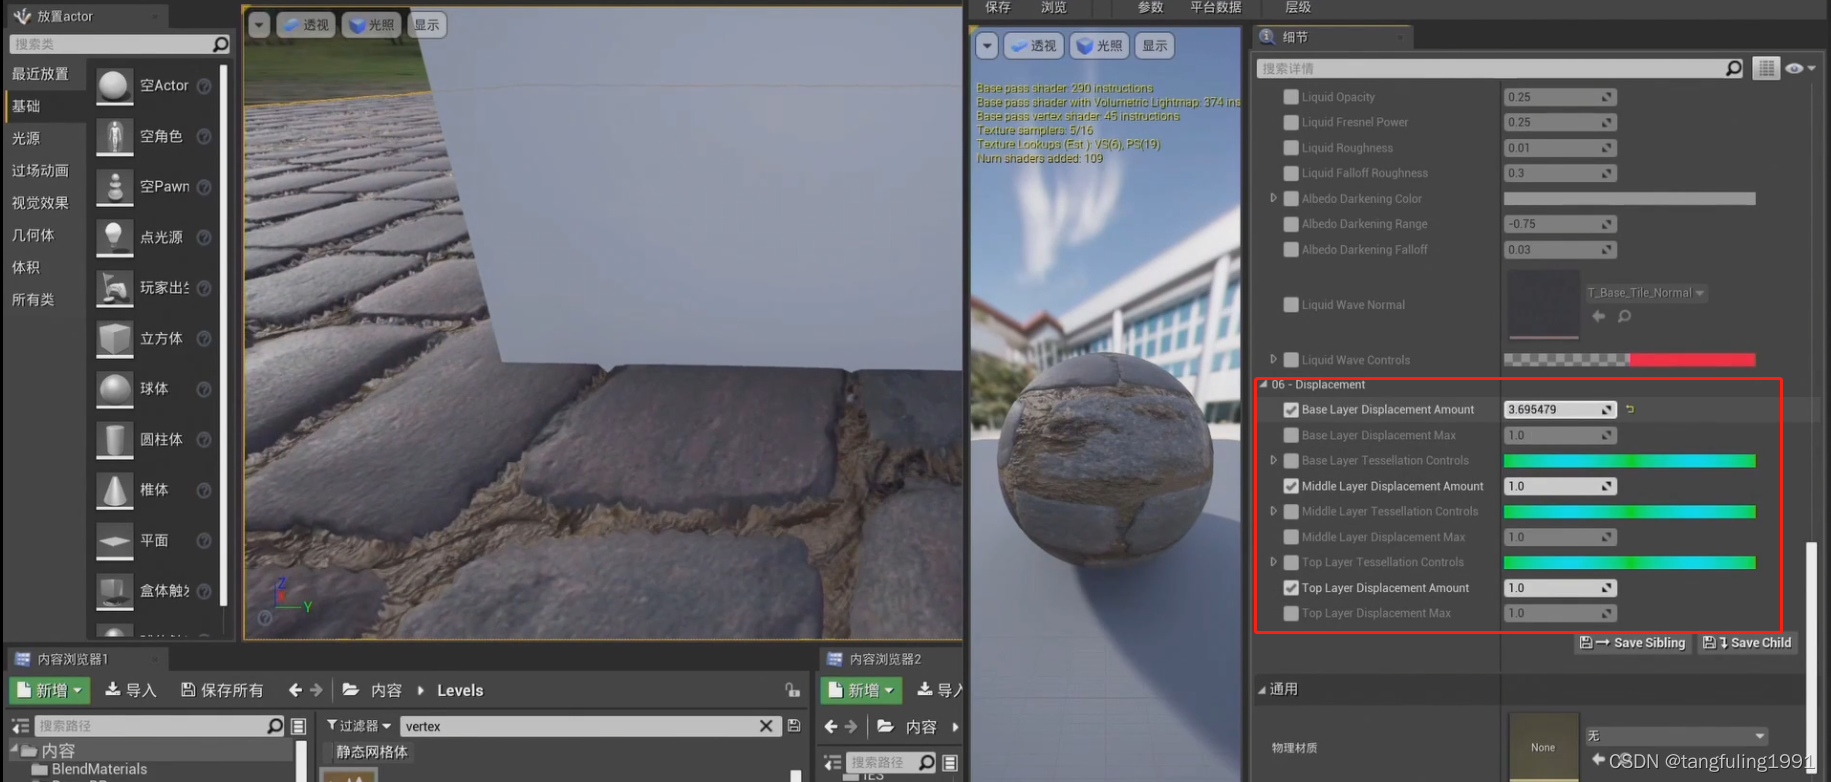Image resolution: width=1831 pixels, height=782 pixels.
Task: Click search magnifier in 搜索类 field
Action: coord(221,44)
